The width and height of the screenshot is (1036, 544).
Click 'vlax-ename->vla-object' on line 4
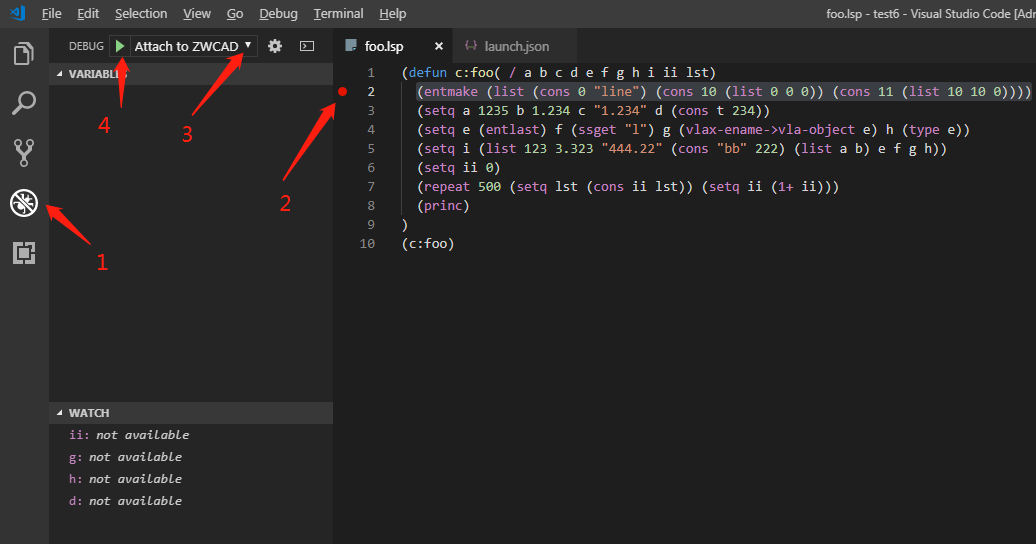click(770, 130)
